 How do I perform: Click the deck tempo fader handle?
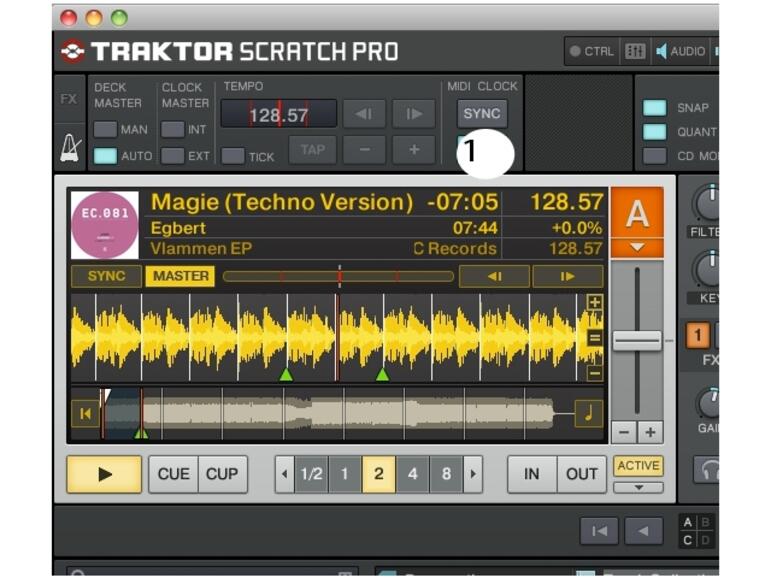coord(637,340)
